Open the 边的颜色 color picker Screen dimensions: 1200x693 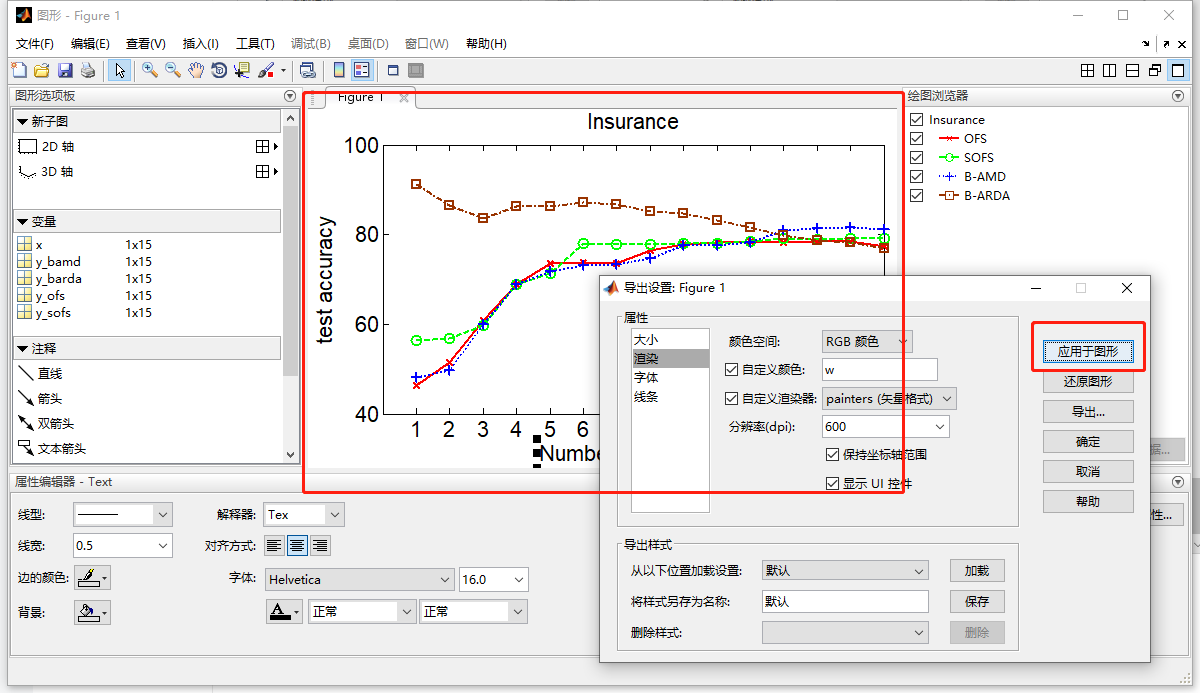(x=92, y=577)
